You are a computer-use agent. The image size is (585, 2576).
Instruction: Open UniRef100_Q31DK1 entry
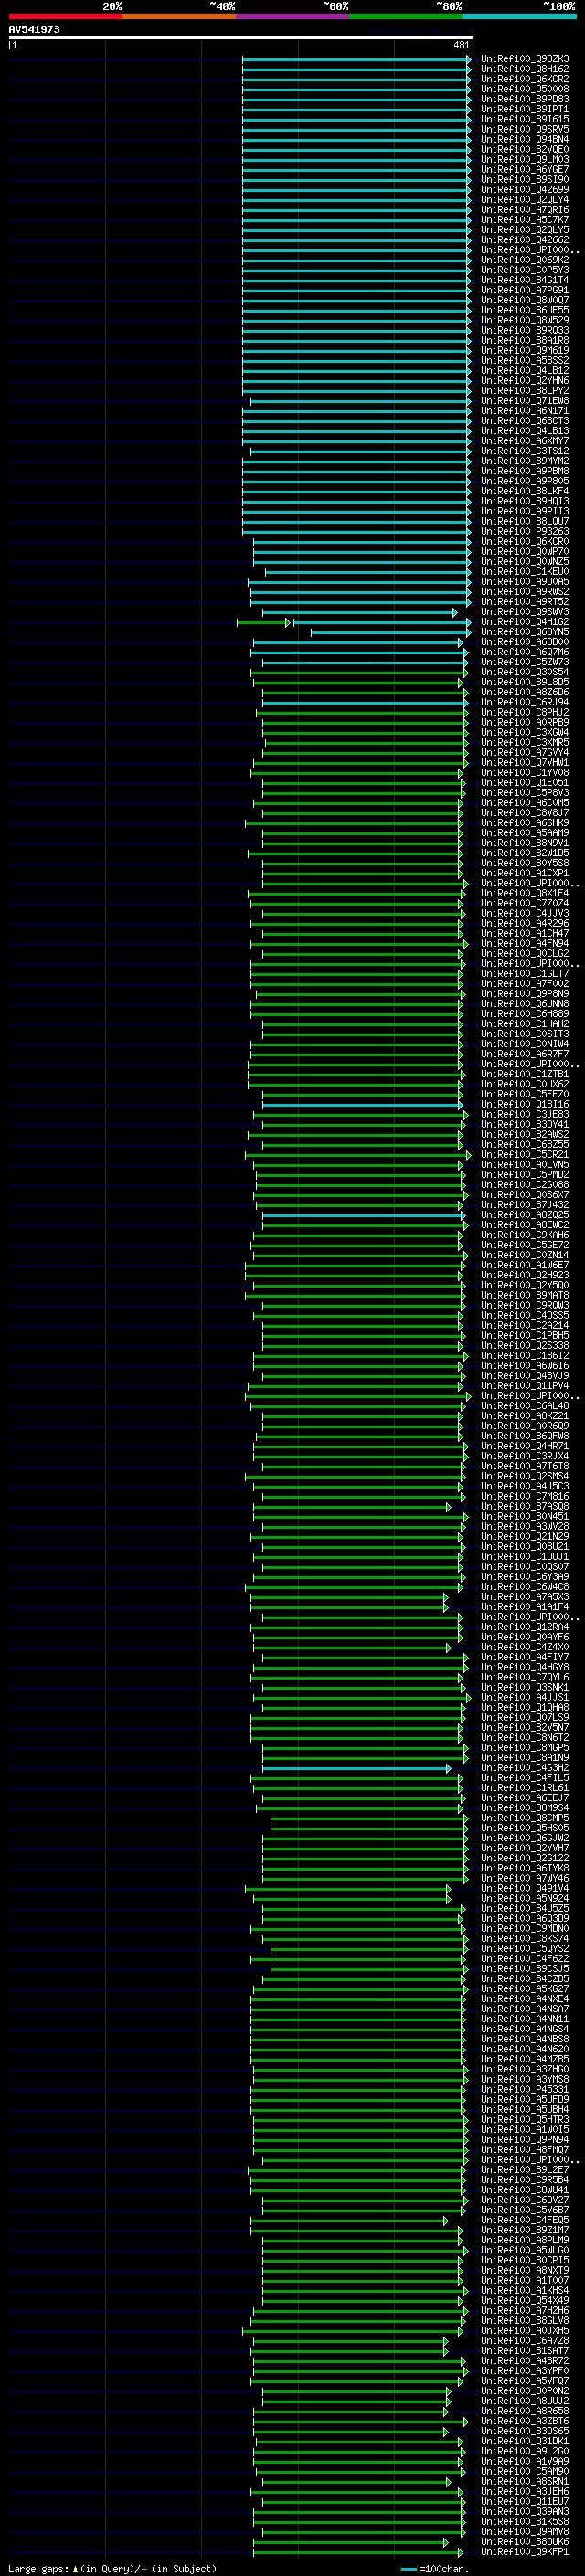[524, 2441]
